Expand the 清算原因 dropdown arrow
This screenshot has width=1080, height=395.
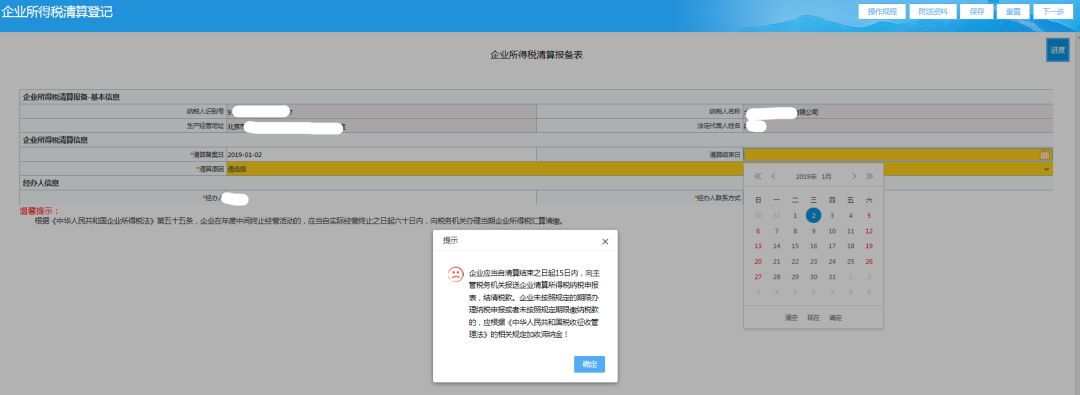point(1046,169)
